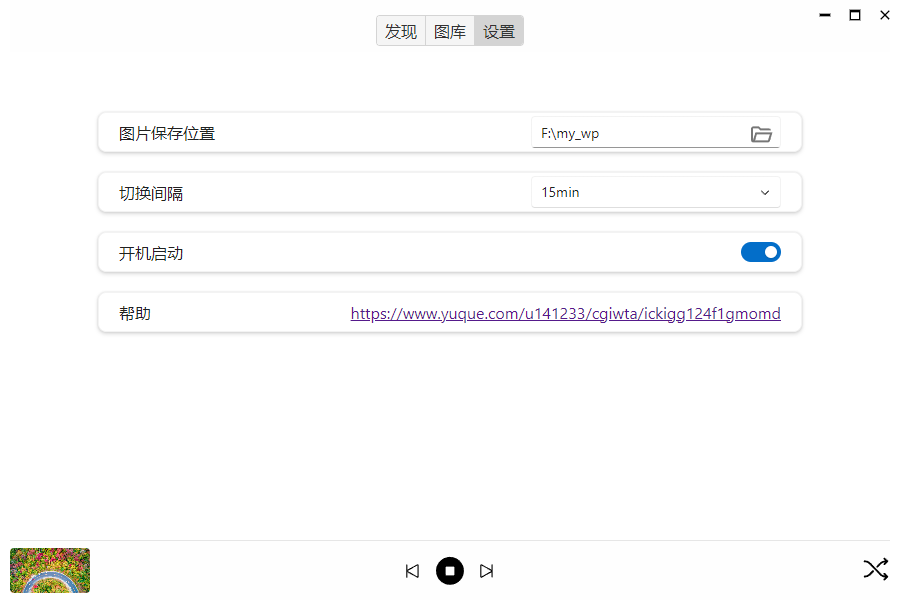Switch to the 发现 tab
This screenshot has width=900, height=600.
click(401, 31)
